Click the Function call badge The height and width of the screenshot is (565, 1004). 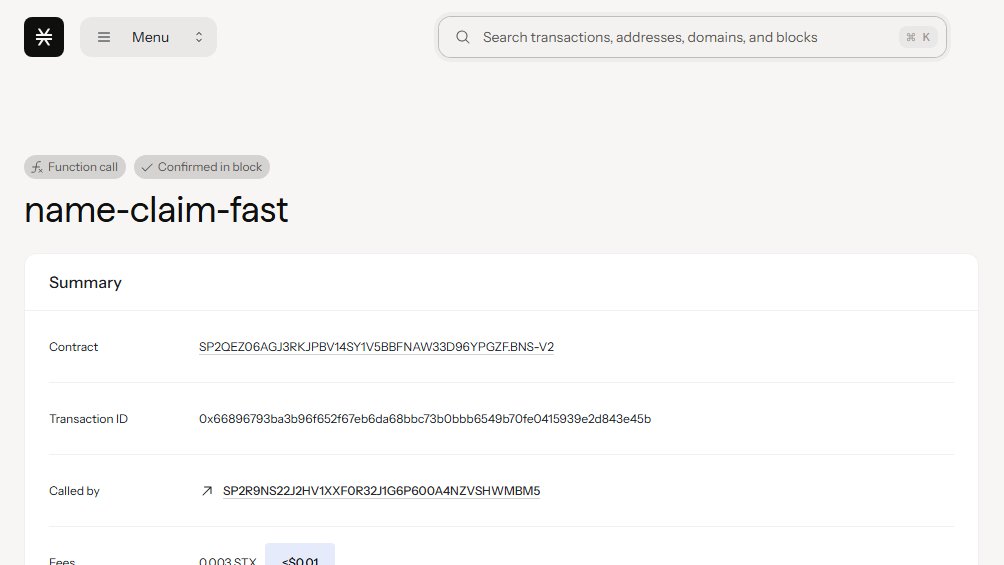point(75,167)
